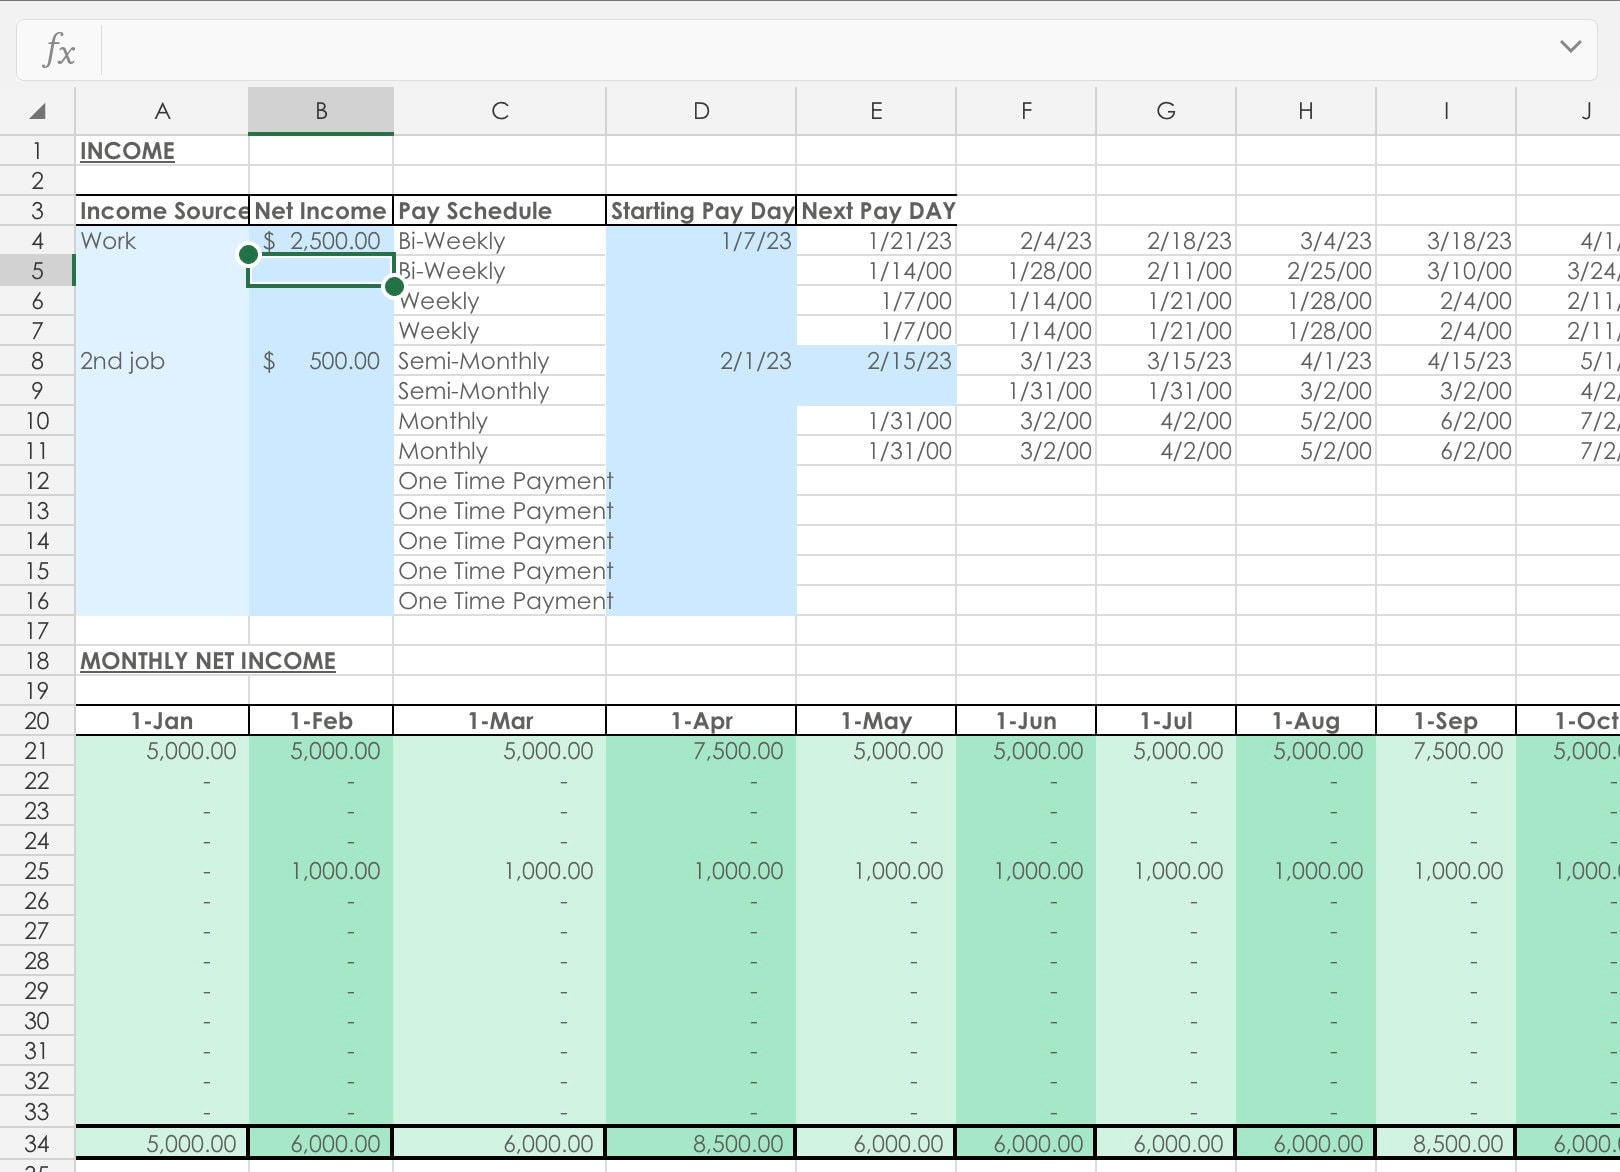1620x1172 pixels.
Task: Select all cells via the corner triangle
Action: tap(36, 110)
